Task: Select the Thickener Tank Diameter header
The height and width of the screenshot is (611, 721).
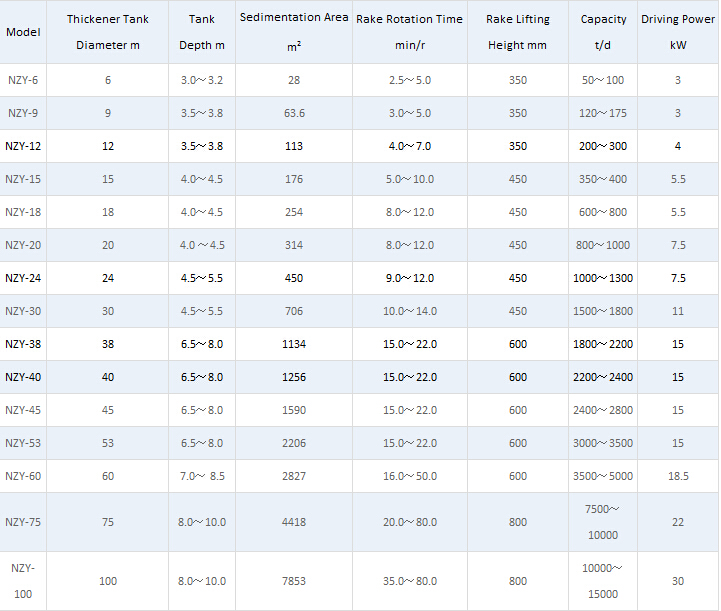Action: click(107, 32)
